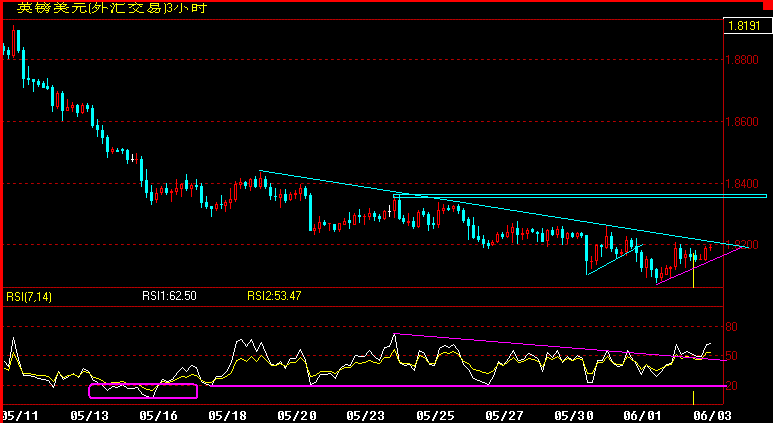Click the chart title 英镑美元(外汇交易)3小时
Viewport: 773px width, 423px height.
pos(111,8)
